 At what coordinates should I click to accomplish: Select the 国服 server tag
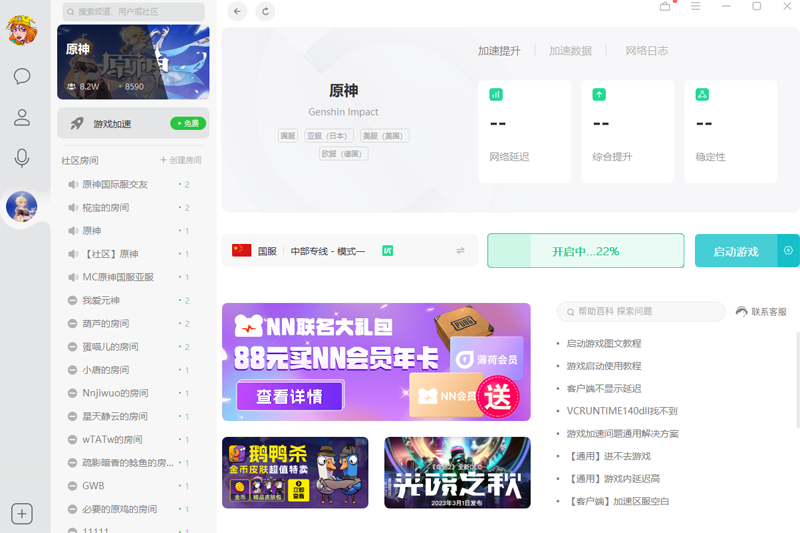pos(288,136)
